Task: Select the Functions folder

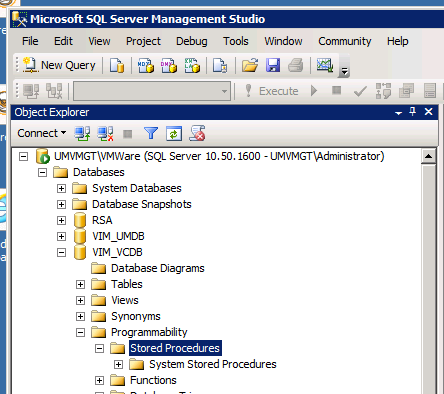Action: (153, 380)
